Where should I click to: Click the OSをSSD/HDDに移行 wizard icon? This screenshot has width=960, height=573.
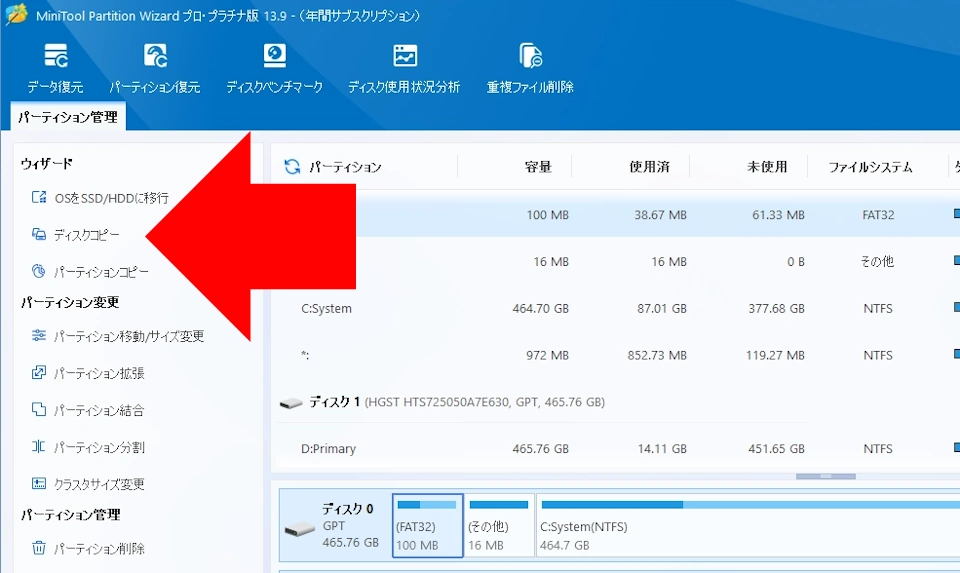click(39, 197)
